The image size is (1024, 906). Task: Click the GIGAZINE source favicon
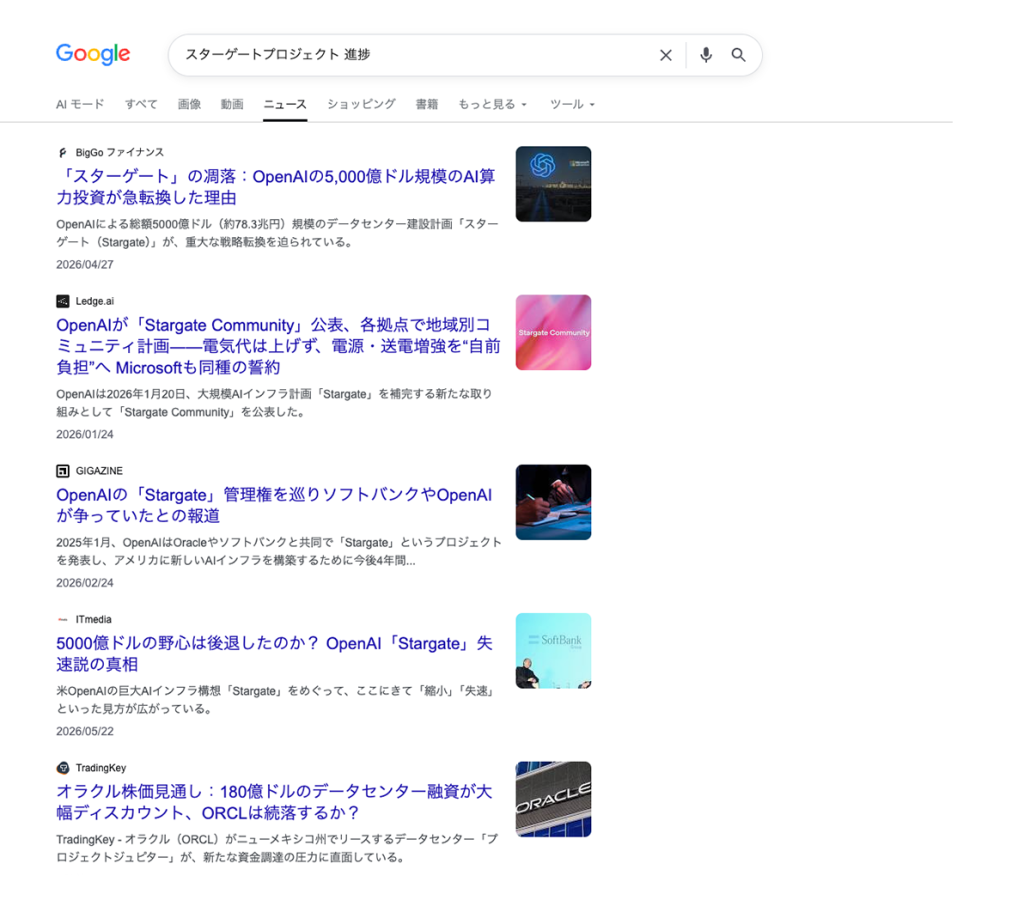coord(63,471)
